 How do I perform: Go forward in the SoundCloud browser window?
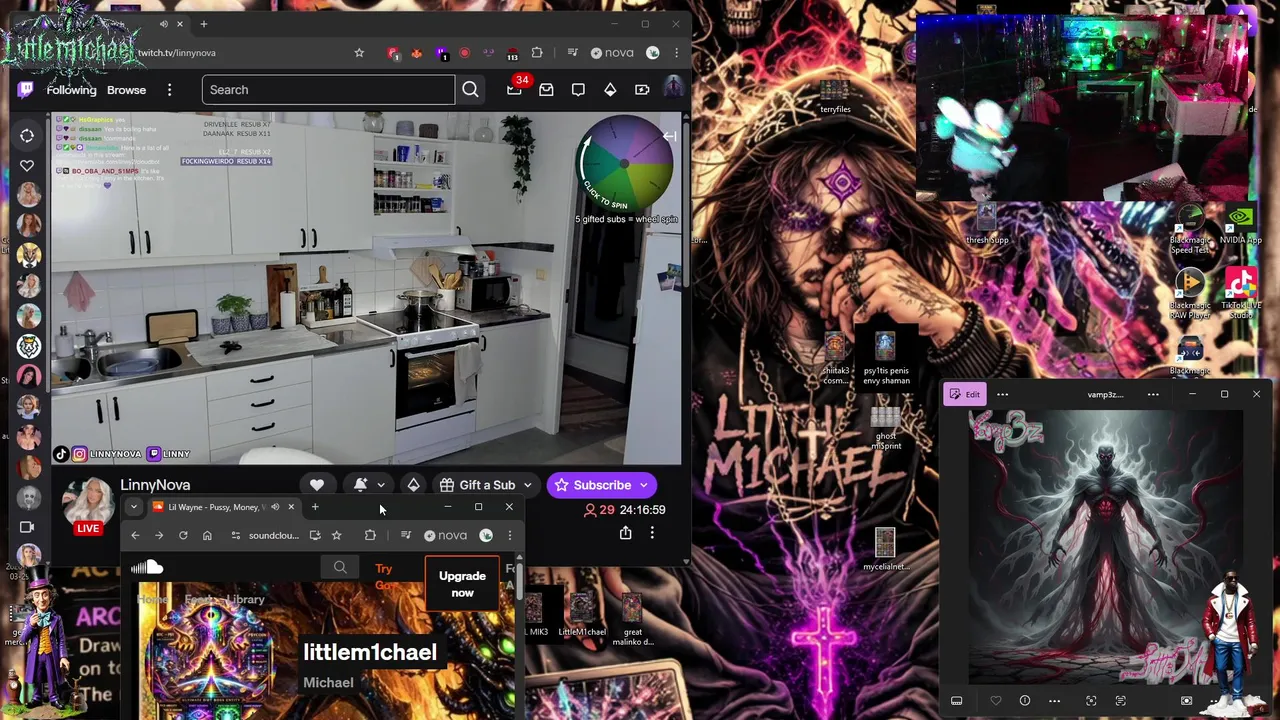point(159,535)
